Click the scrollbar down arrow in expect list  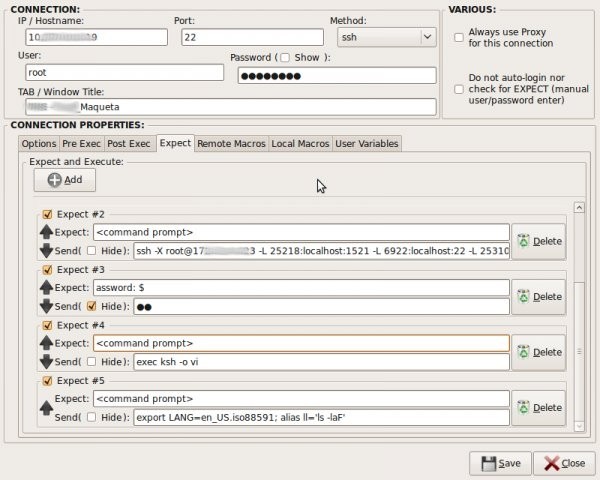(579, 426)
